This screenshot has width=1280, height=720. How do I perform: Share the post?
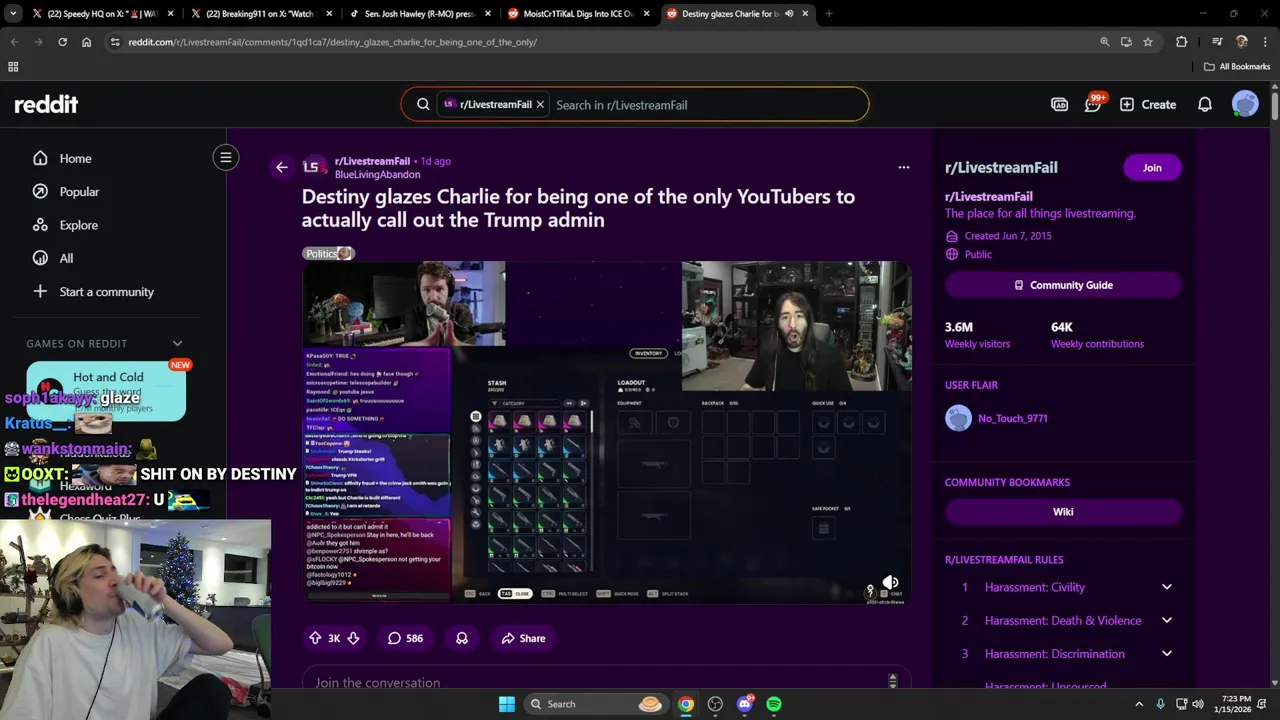point(523,638)
